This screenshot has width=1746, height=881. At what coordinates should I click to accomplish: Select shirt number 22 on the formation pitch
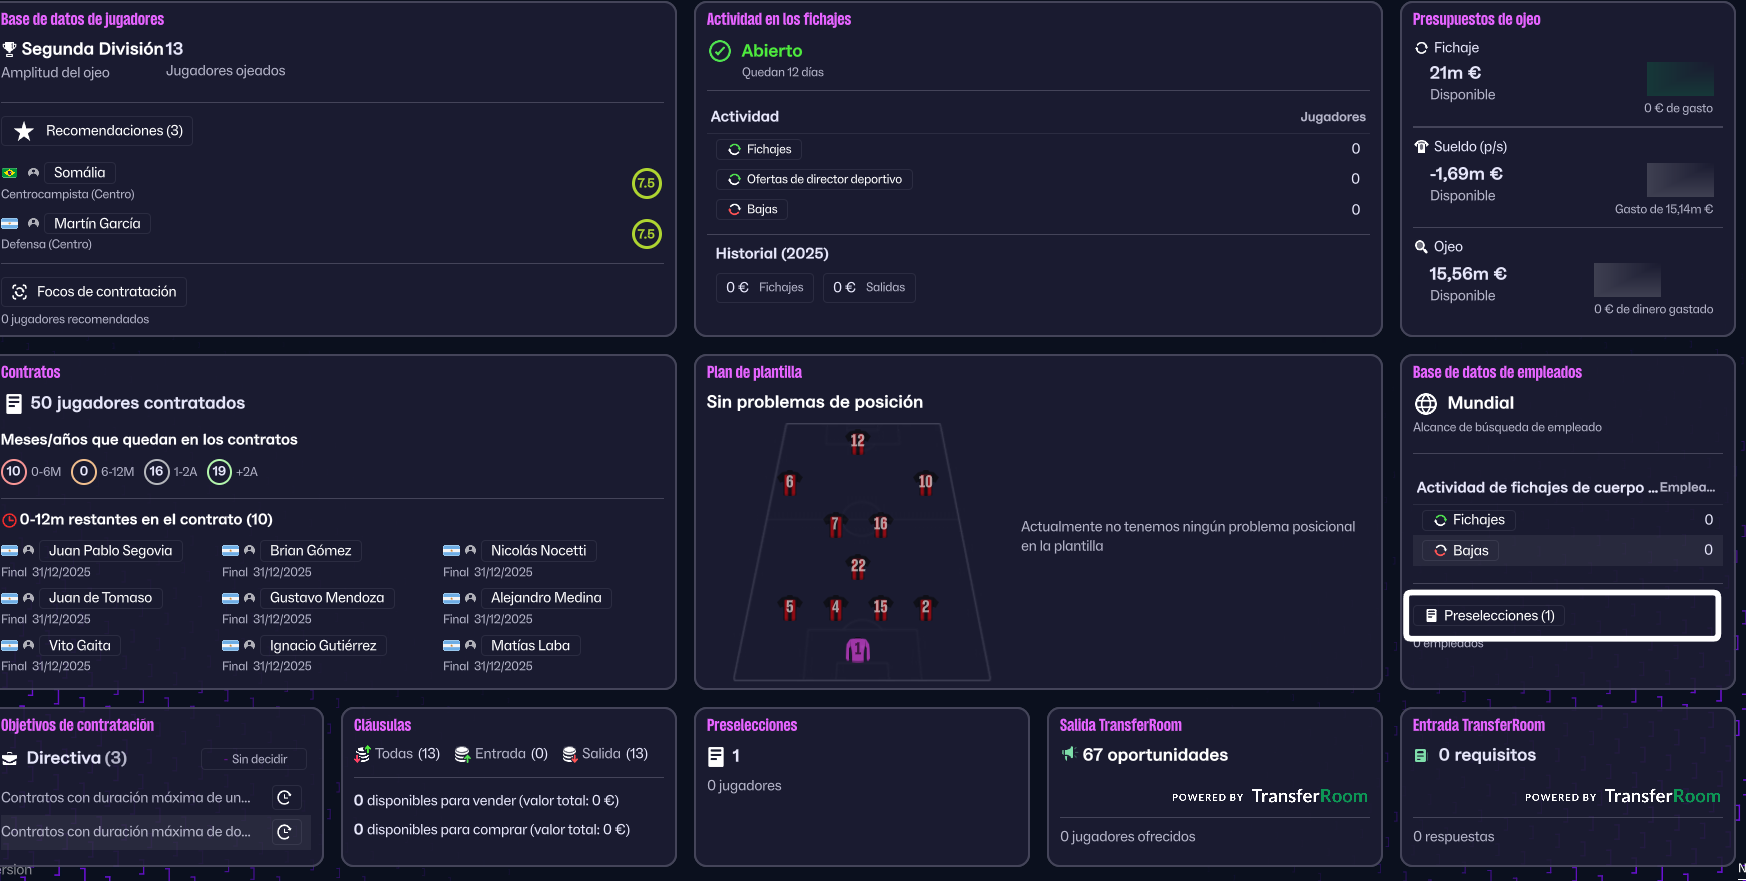click(858, 567)
